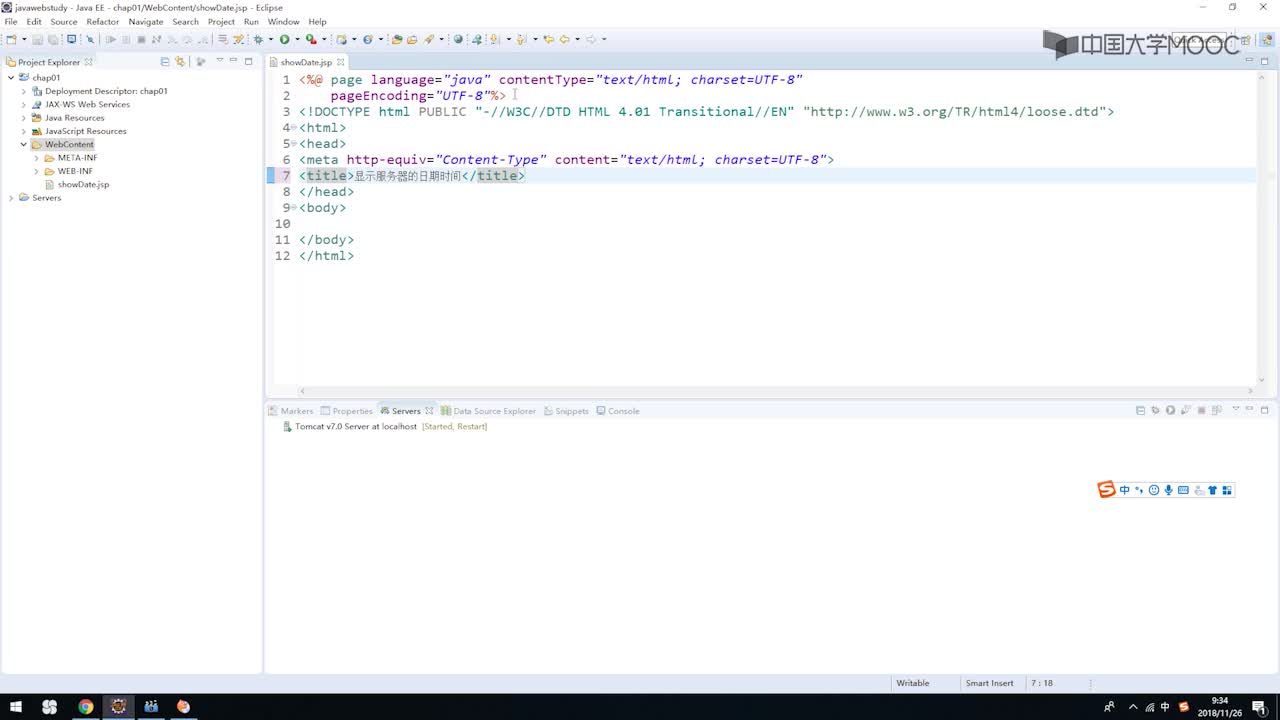1280x720 pixels.
Task: Select Tomcat v7.0 Server at localhost
Action: pos(385,426)
